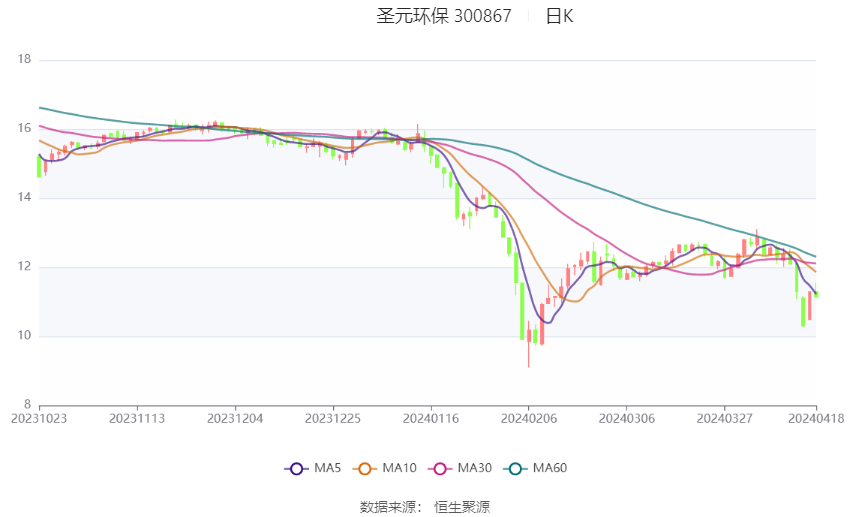The width and height of the screenshot is (850, 517).
Task: Click x-axis date label 20240327
Action: [725, 419]
